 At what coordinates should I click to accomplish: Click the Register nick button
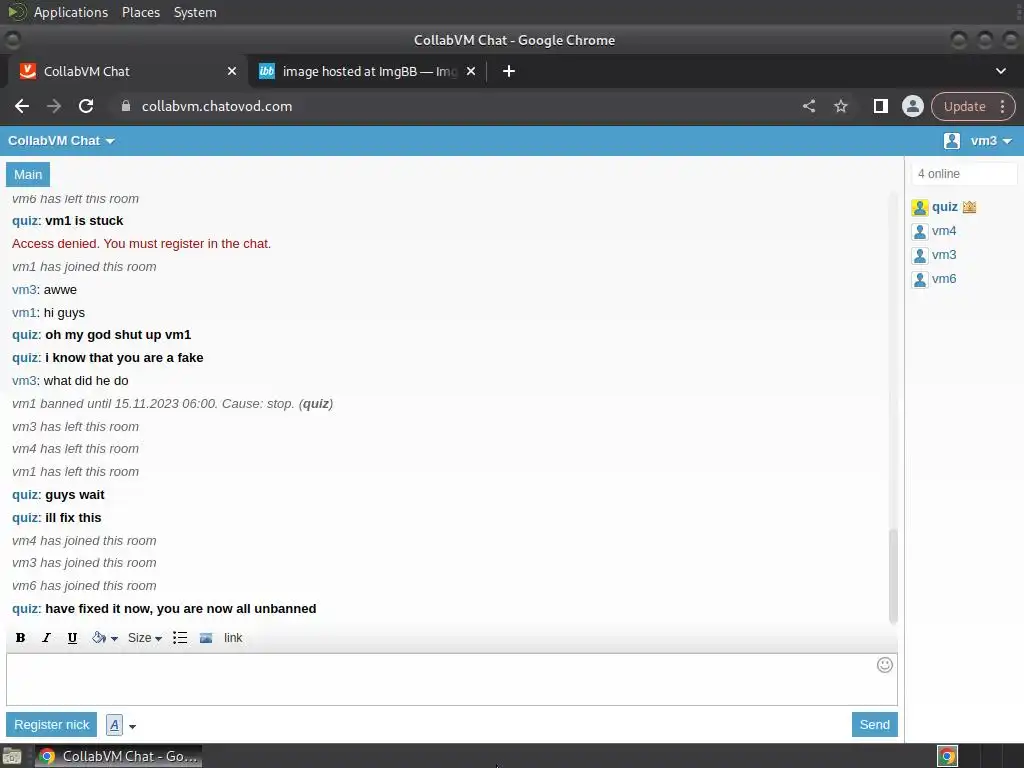(52, 724)
